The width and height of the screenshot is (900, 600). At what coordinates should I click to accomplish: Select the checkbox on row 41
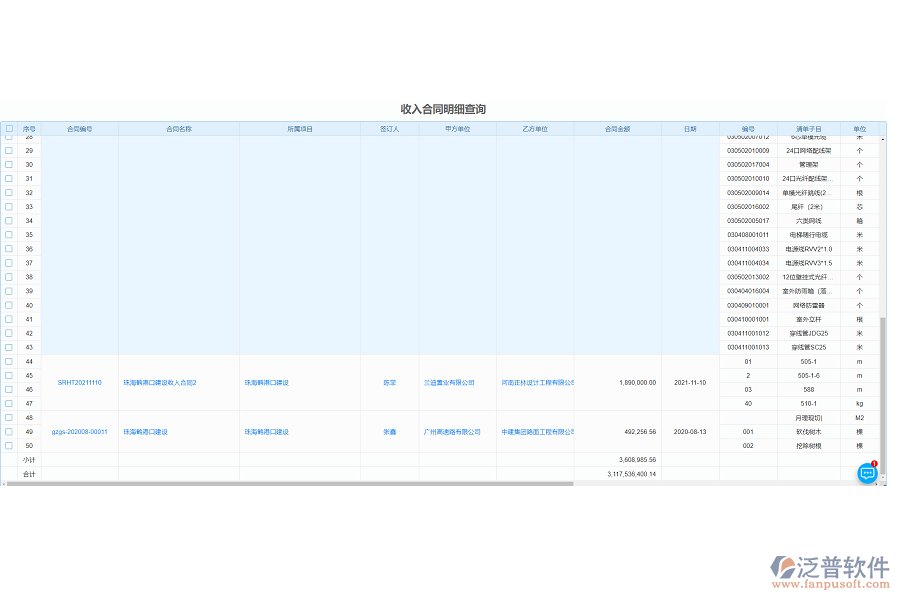9,319
